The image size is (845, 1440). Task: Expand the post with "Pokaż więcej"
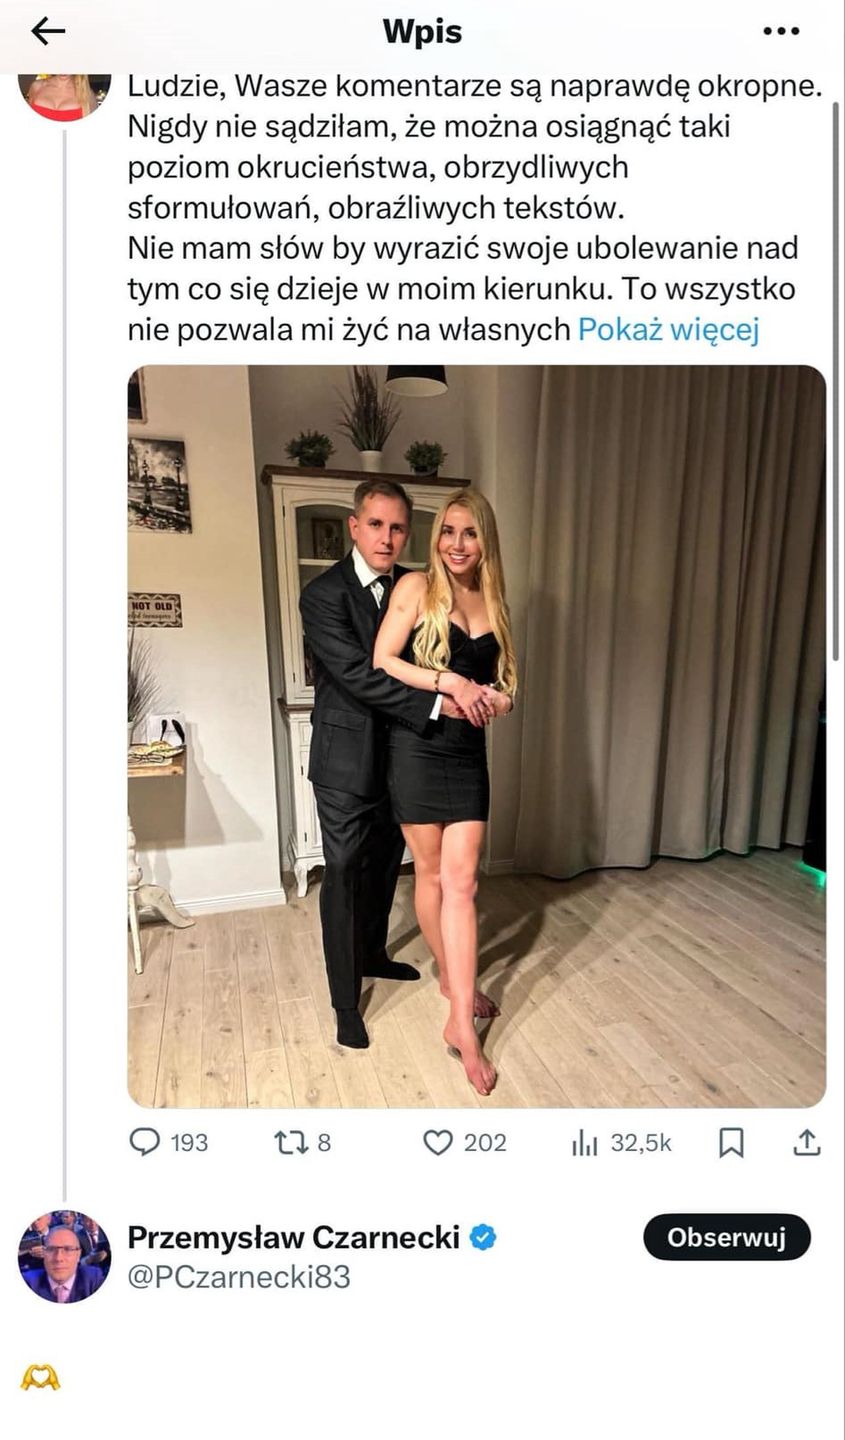tap(668, 329)
